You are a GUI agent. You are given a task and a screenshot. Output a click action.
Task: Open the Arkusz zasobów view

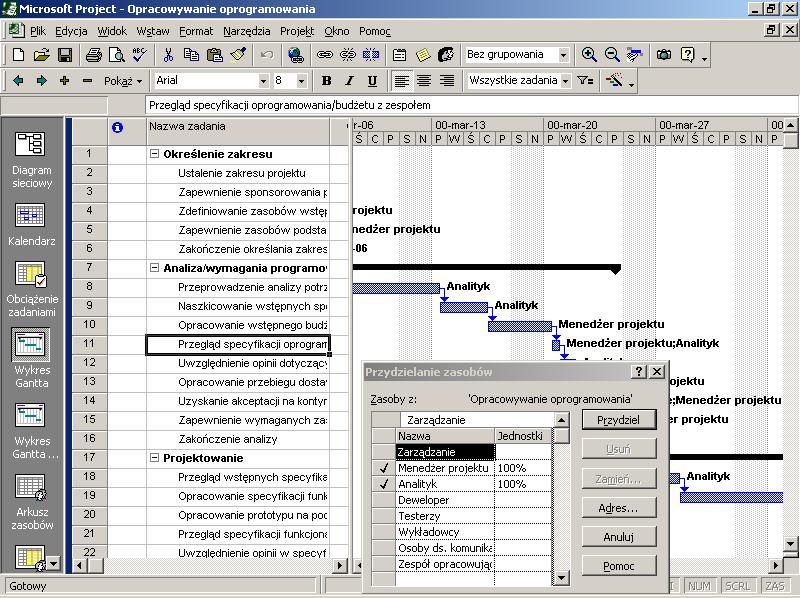tap(32, 503)
